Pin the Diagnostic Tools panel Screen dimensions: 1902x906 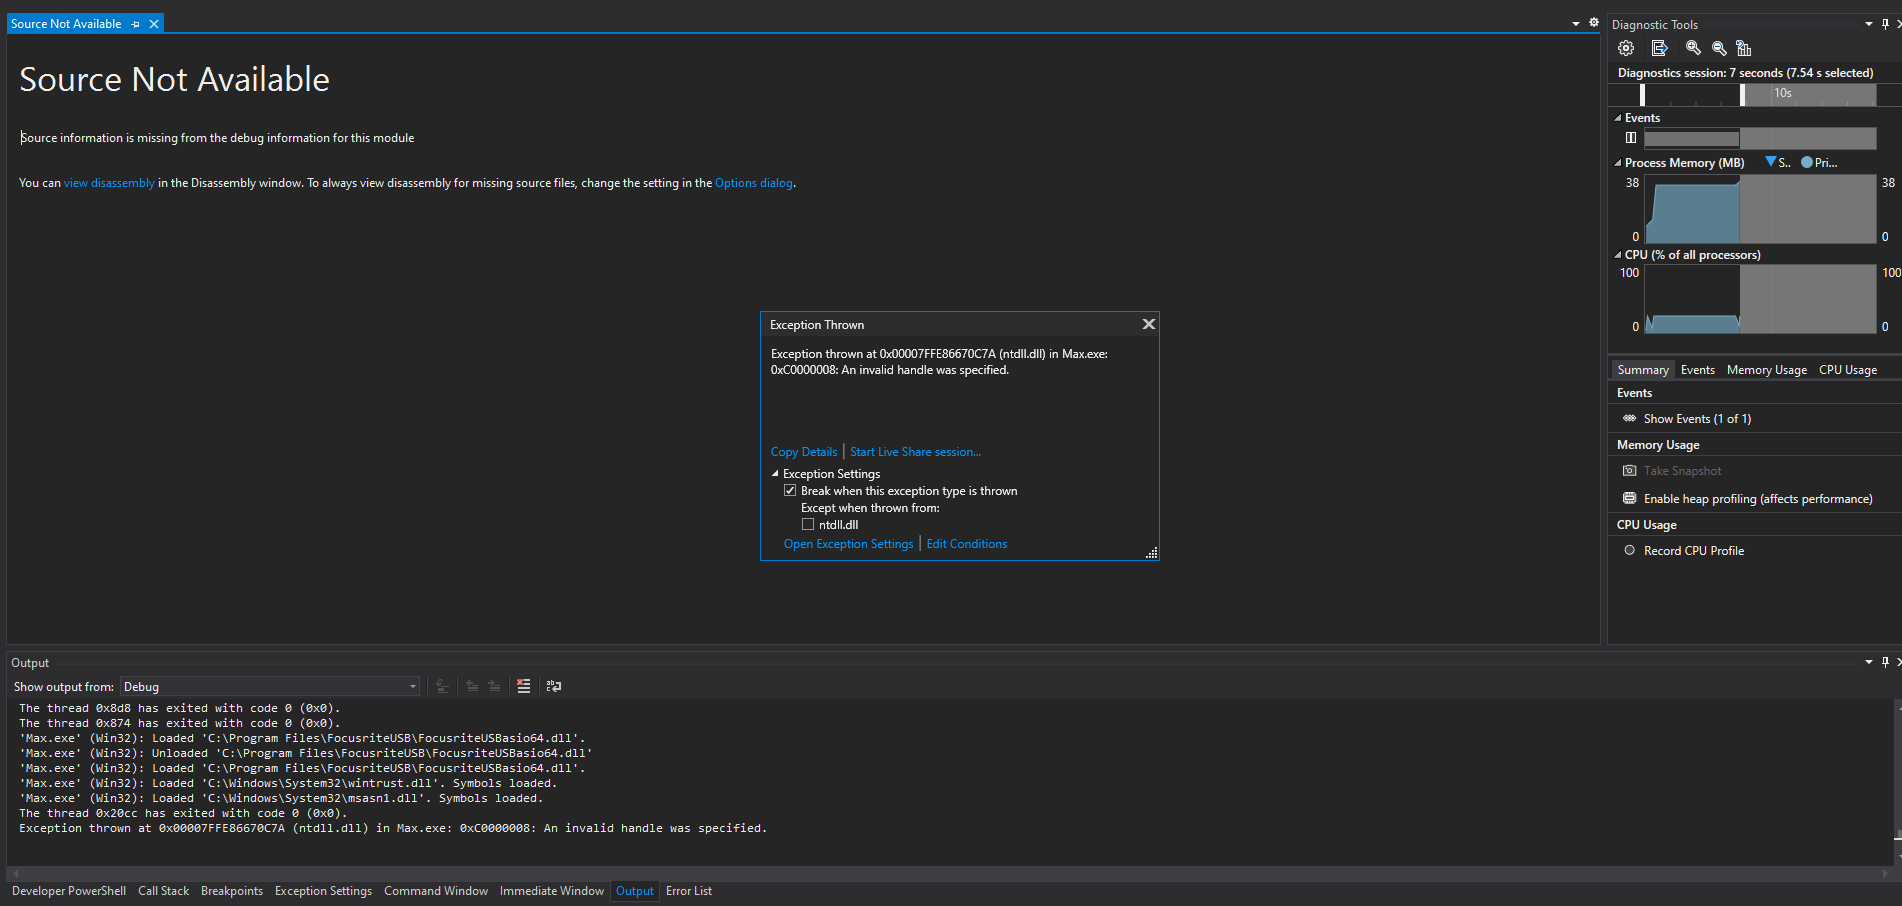point(1885,24)
